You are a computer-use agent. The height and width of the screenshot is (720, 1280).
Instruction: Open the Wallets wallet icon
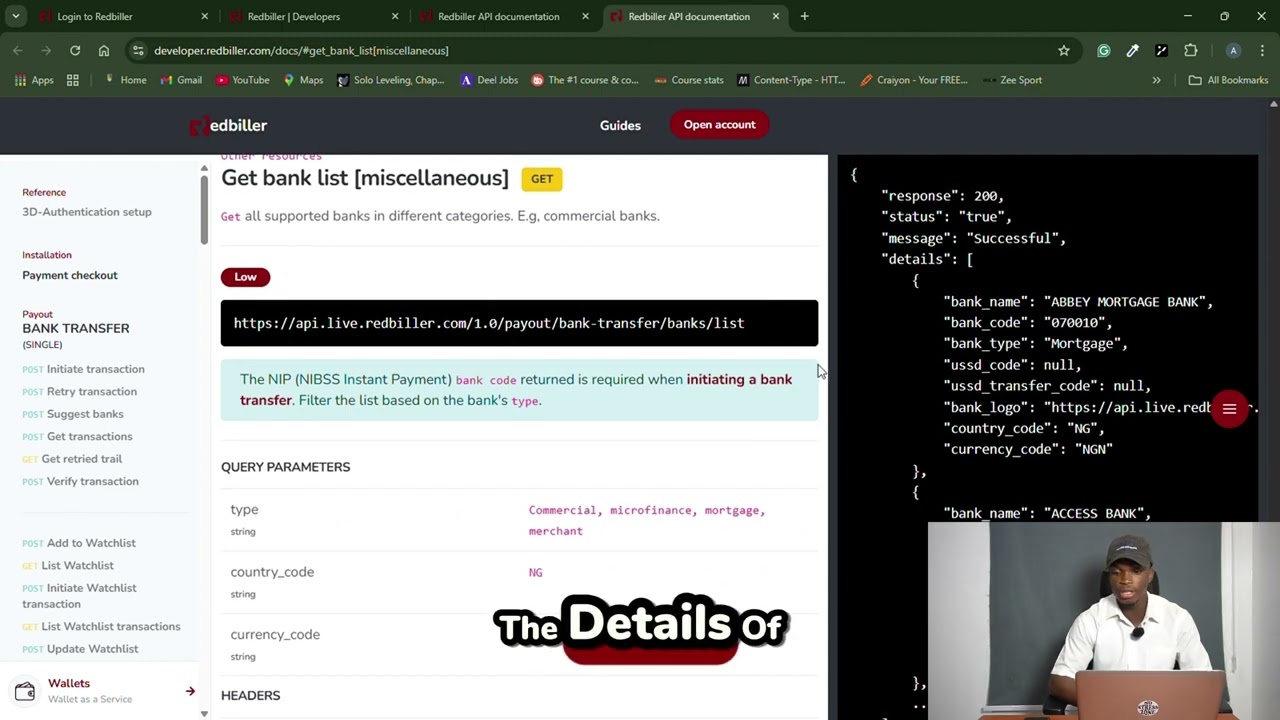25,691
